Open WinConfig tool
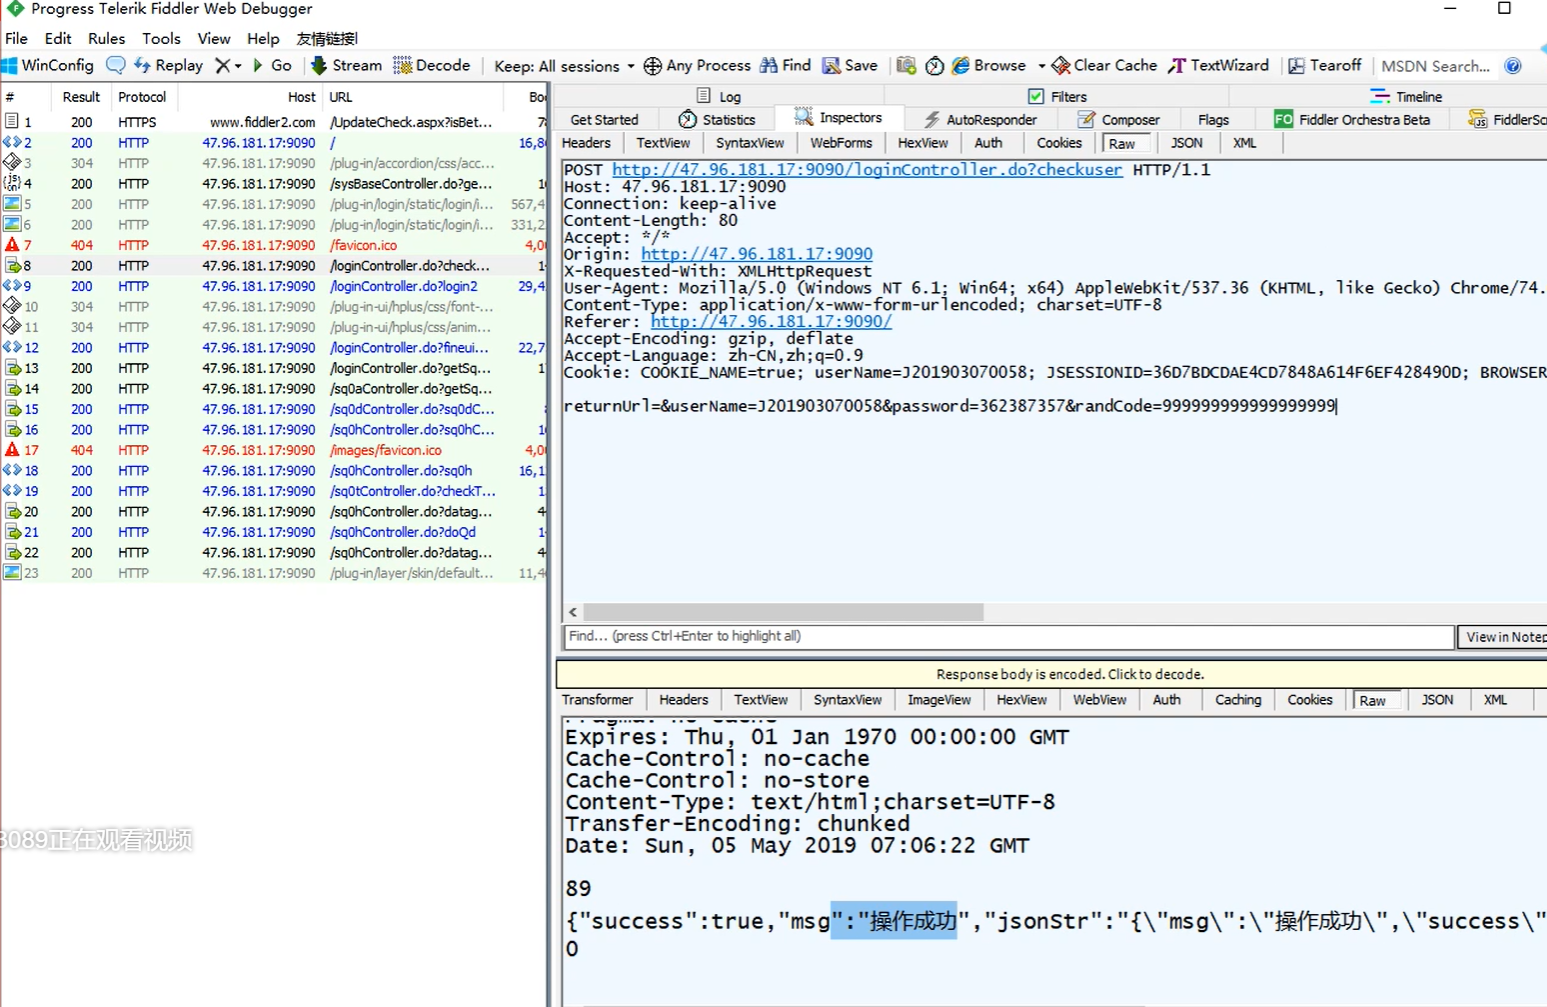The width and height of the screenshot is (1547, 1007). (x=48, y=65)
